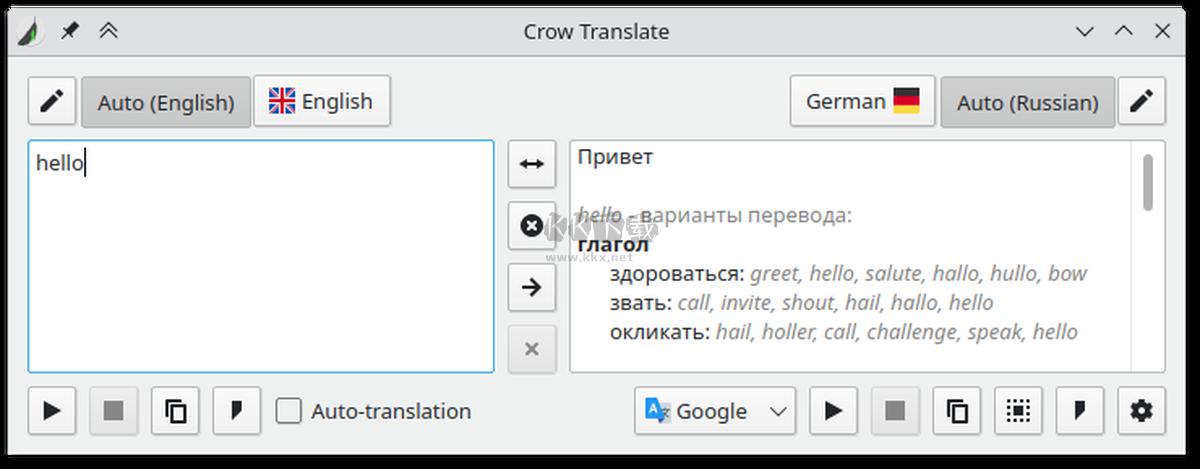Image resolution: width=1200 pixels, height=469 pixels.
Task: Enable the Auto-translation checkbox
Action: tap(289, 411)
